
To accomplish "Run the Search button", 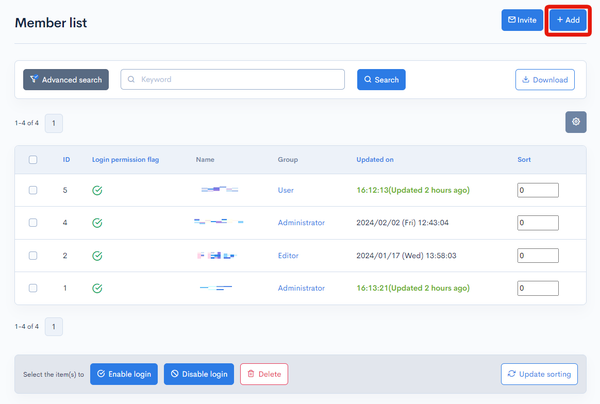I will (381, 80).
